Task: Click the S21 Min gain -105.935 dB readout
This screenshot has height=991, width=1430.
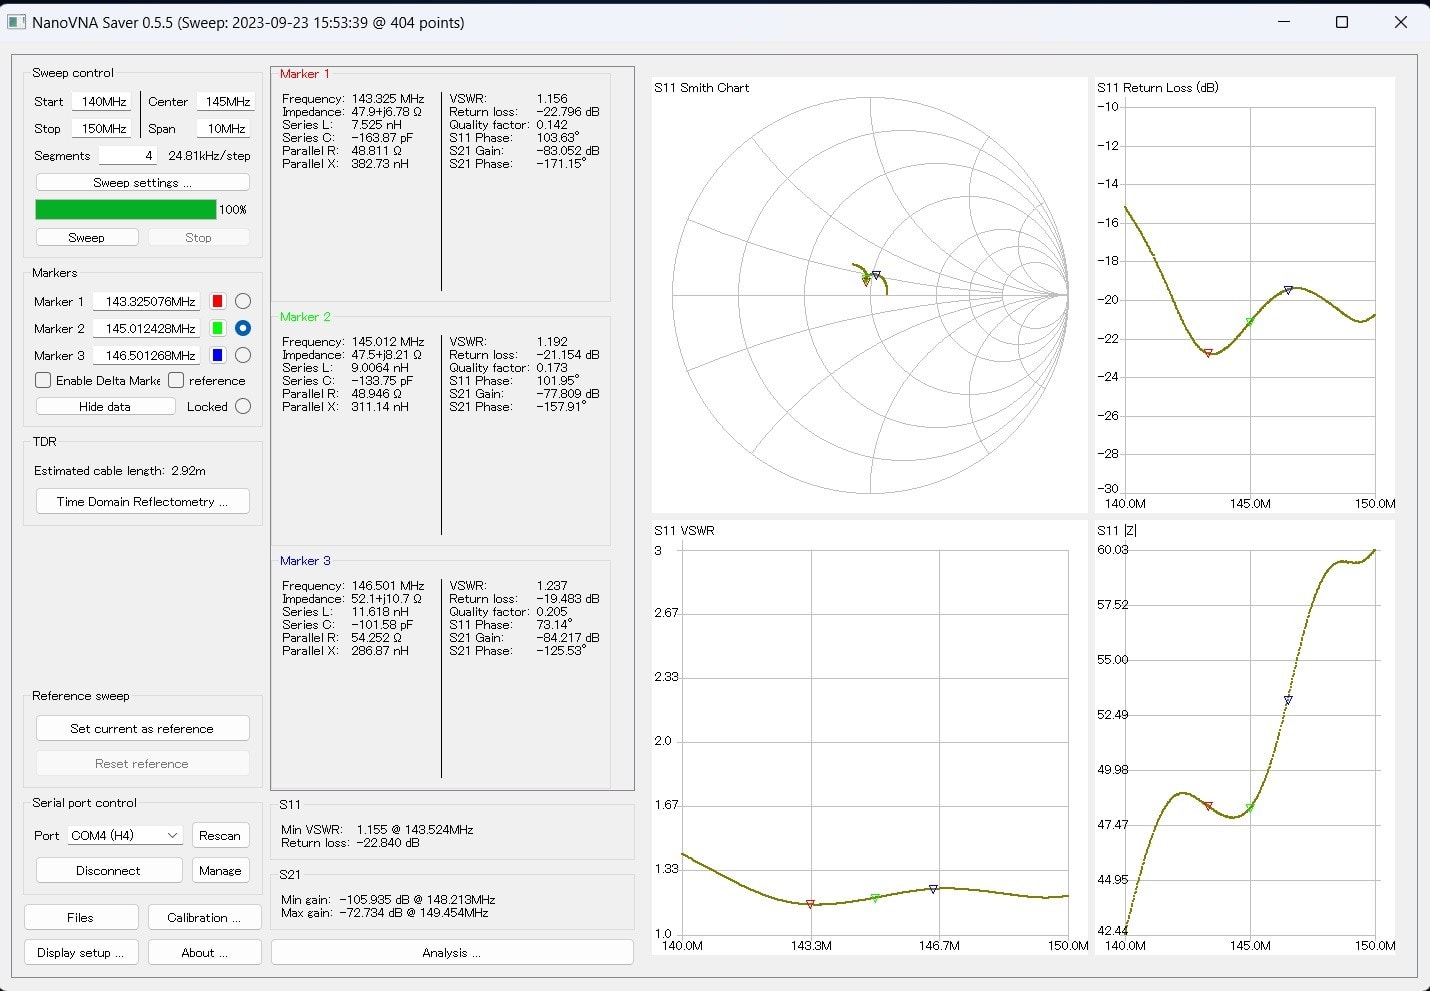Action: [x=388, y=899]
